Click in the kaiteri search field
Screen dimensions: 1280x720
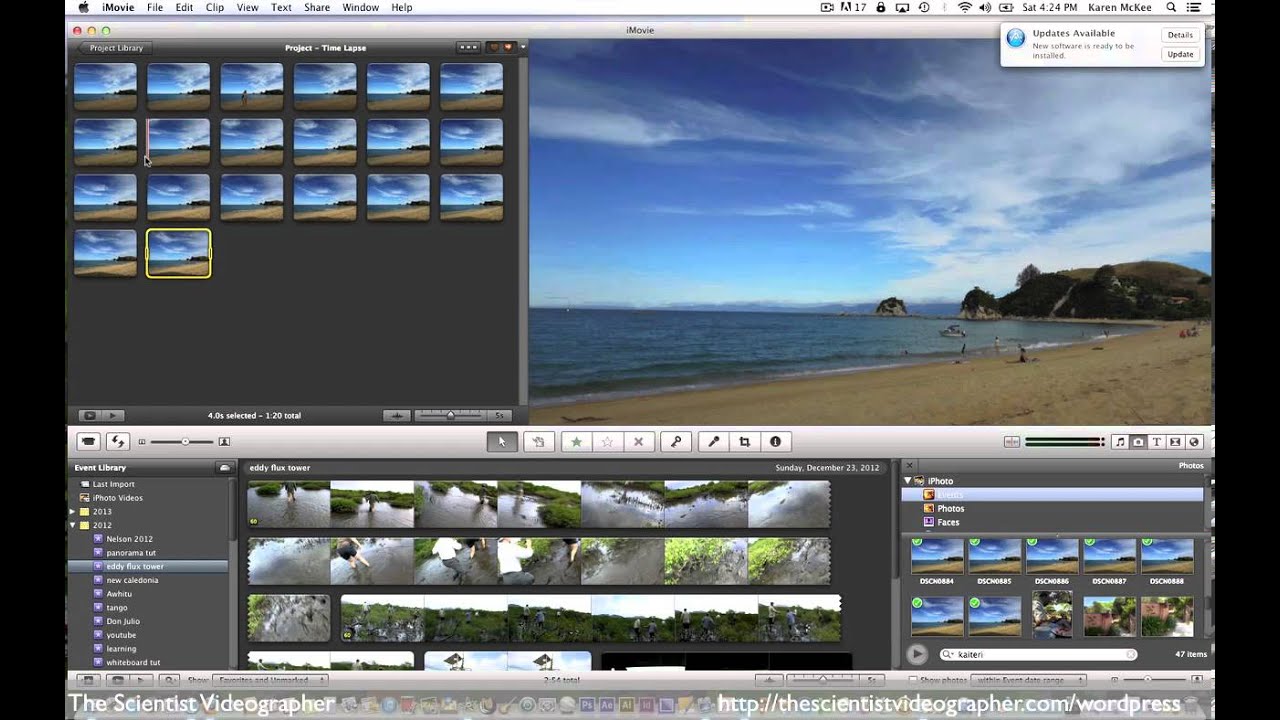pyautogui.click(x=1040, y=655)
